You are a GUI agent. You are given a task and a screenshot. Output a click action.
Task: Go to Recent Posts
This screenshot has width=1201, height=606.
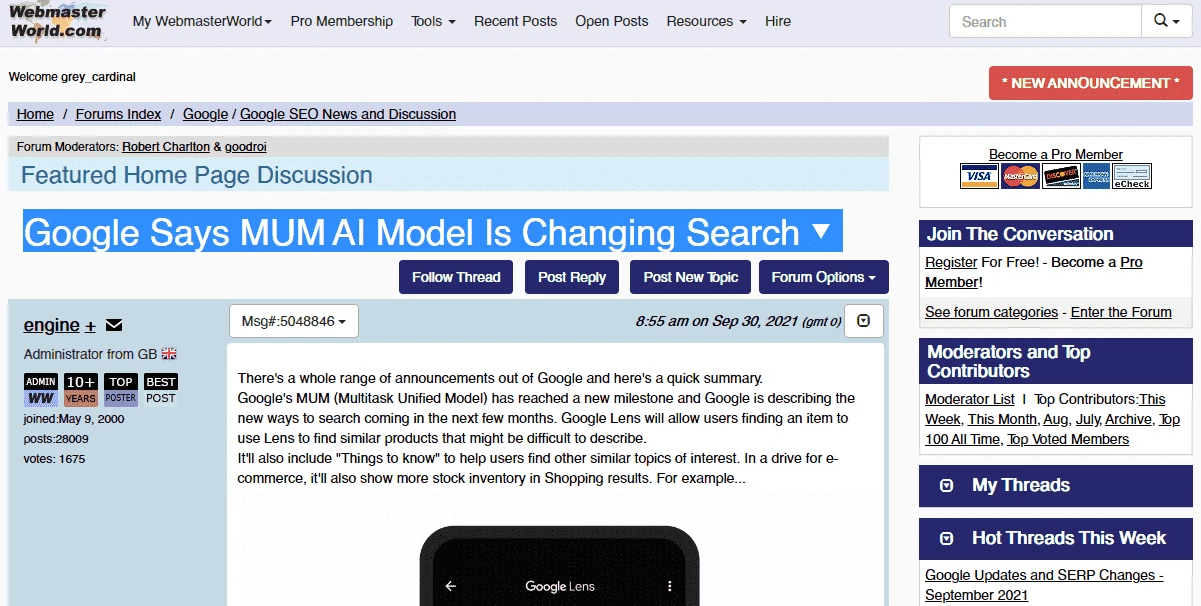(x=516, y=21)
